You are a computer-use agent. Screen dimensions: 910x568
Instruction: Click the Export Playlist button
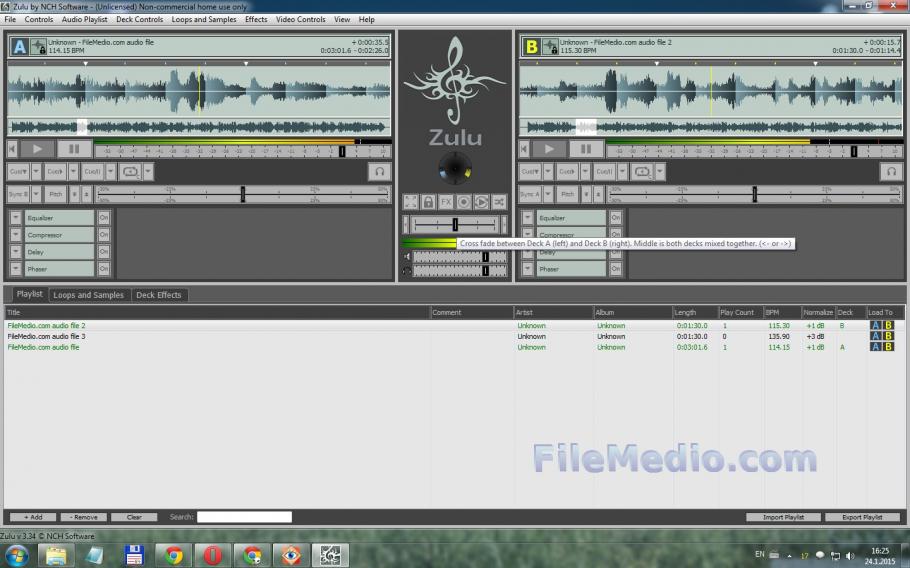862,517
